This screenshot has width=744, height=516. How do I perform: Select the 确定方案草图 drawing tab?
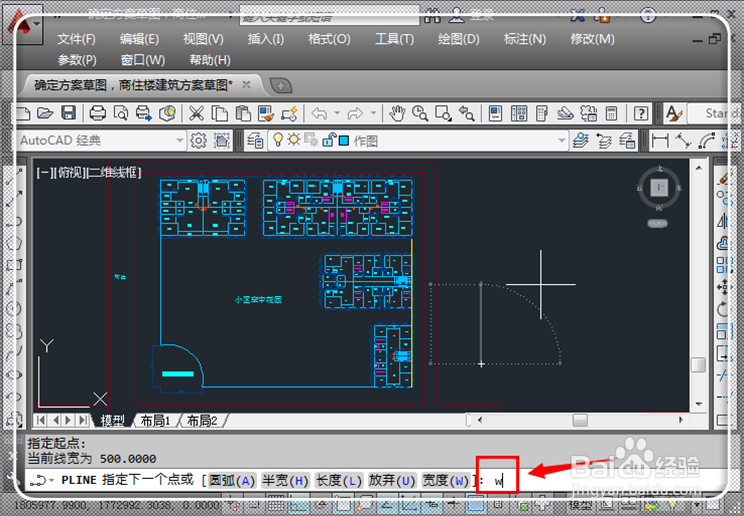tap(133, 85)
